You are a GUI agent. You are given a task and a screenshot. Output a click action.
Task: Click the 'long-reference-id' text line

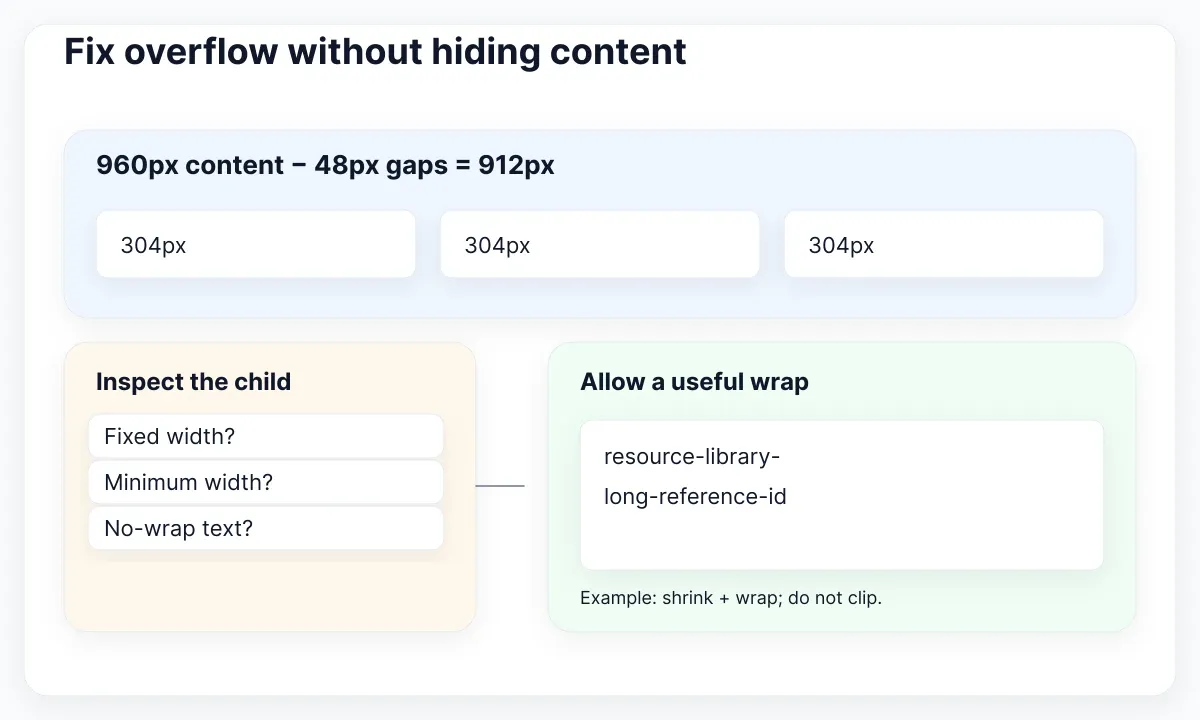(x=695, y=496)
